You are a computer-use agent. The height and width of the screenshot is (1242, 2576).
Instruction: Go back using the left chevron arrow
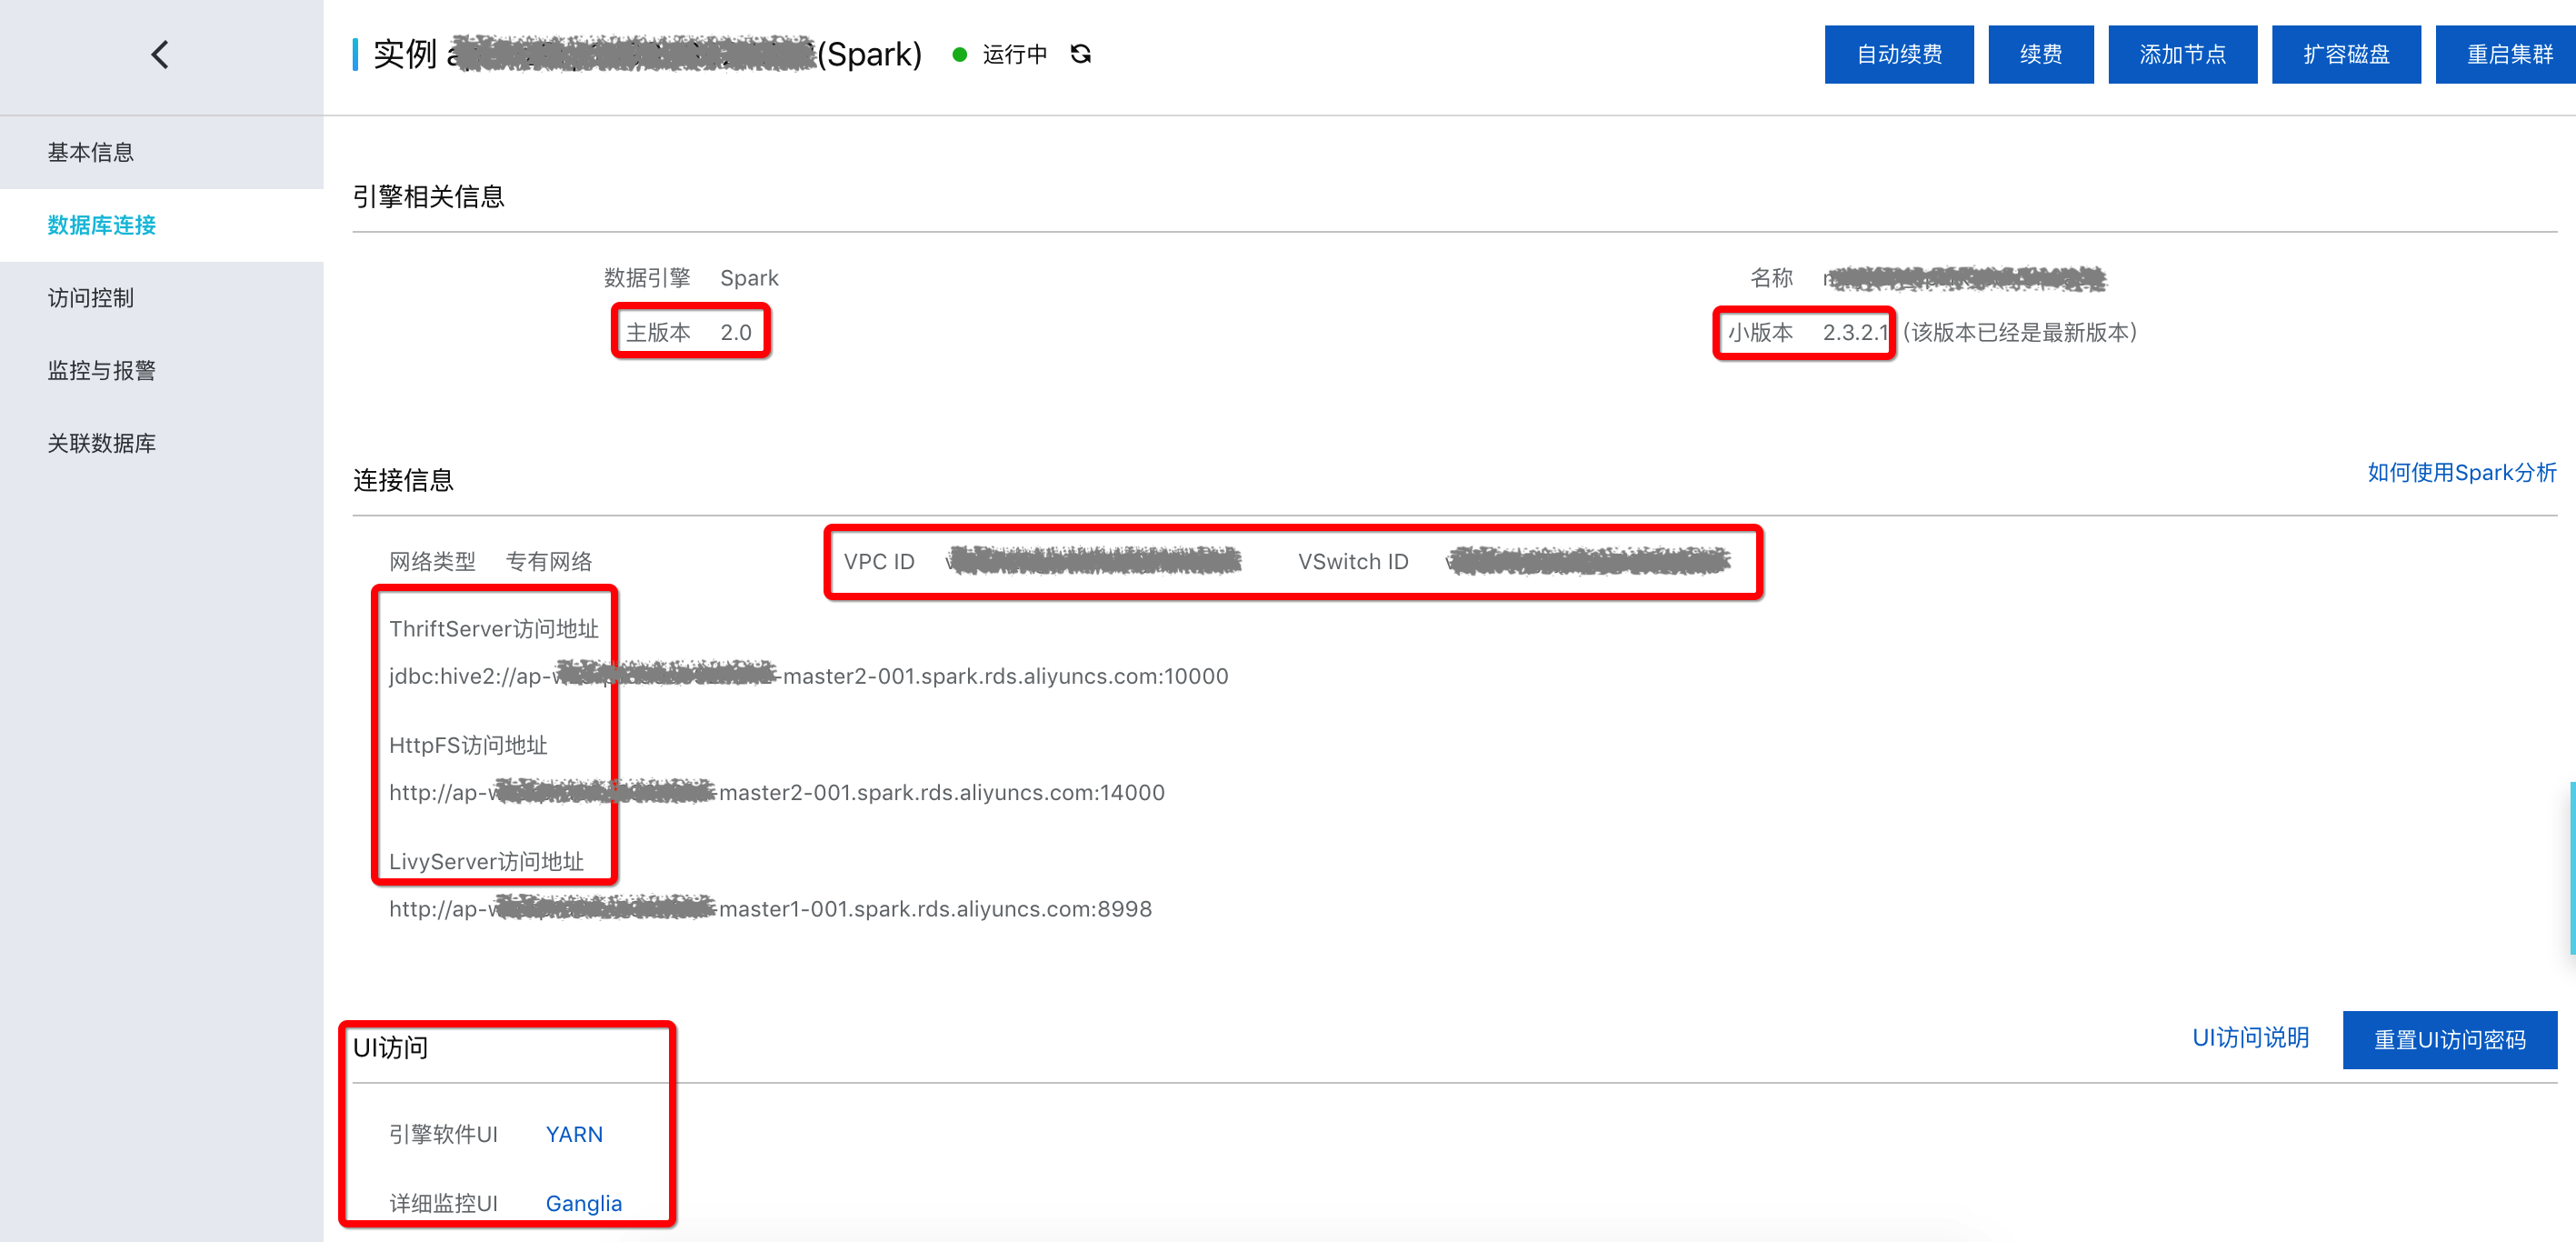[x=159, y=54]
